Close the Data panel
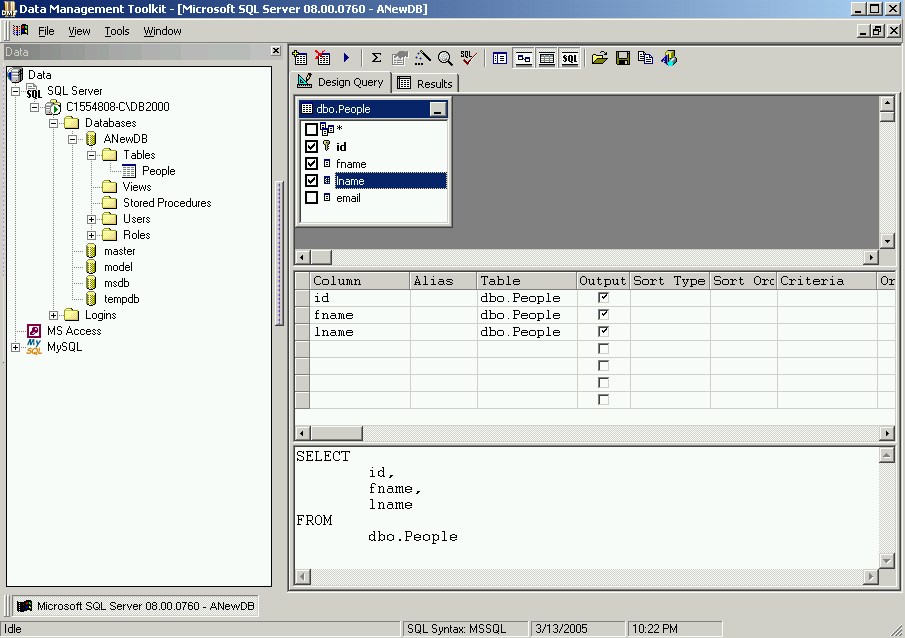Image resolution: width=905 pixels, height=638 pixels. 276,51
